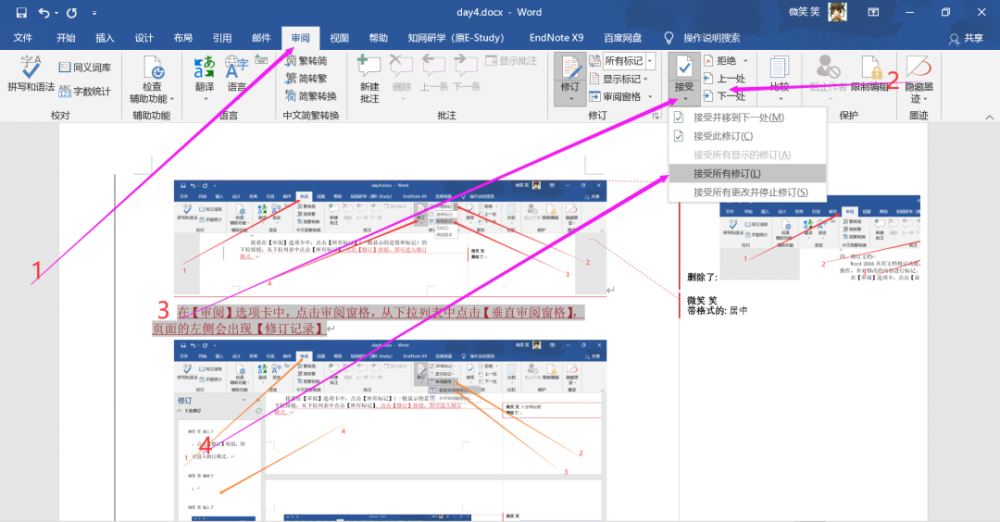
Task: Open the 知网研学 (原E-Study) tab
Action: (x=456, y=38)
